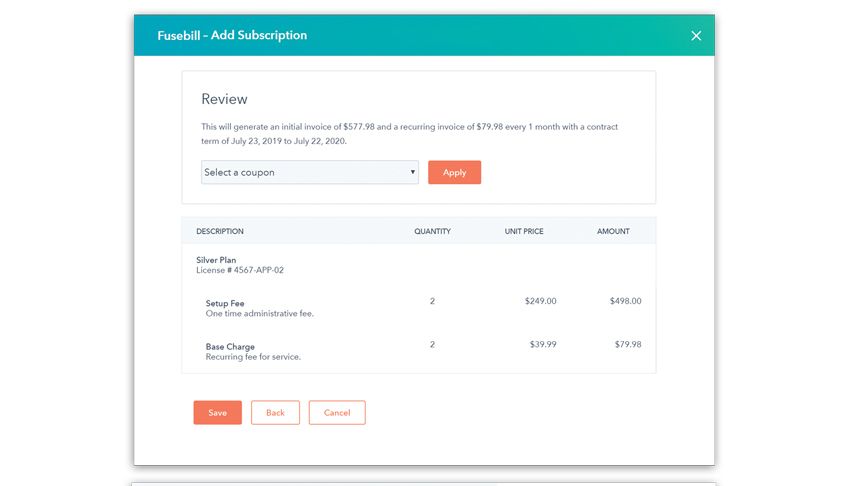863x486 pixels.
Task: Select the License # 4567-APP-02 text
Action: tap(240, 270)
